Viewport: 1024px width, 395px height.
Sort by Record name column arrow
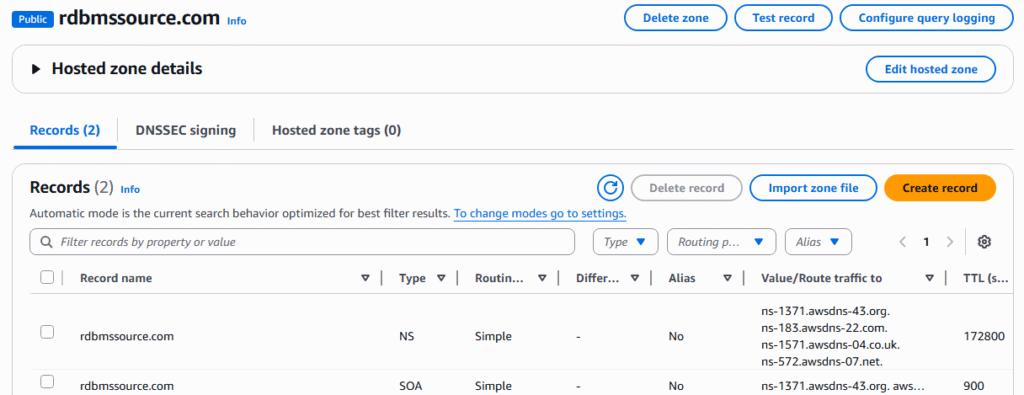(365, 278)
